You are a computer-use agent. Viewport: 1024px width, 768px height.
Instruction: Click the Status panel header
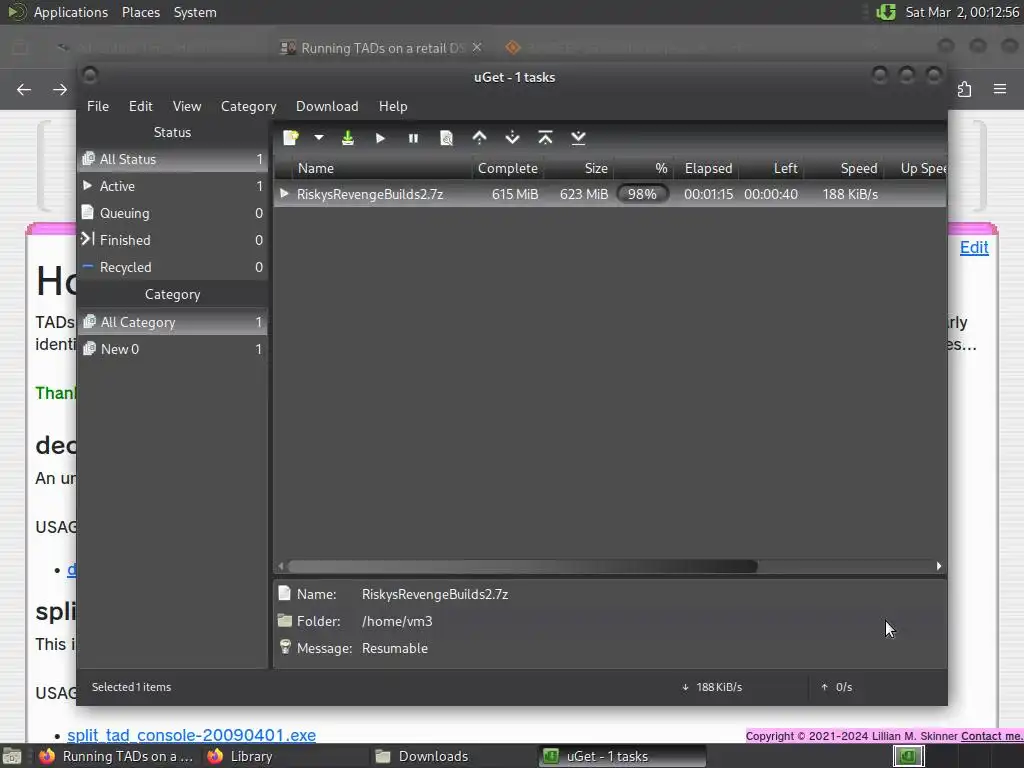click(x=172, y=132)
